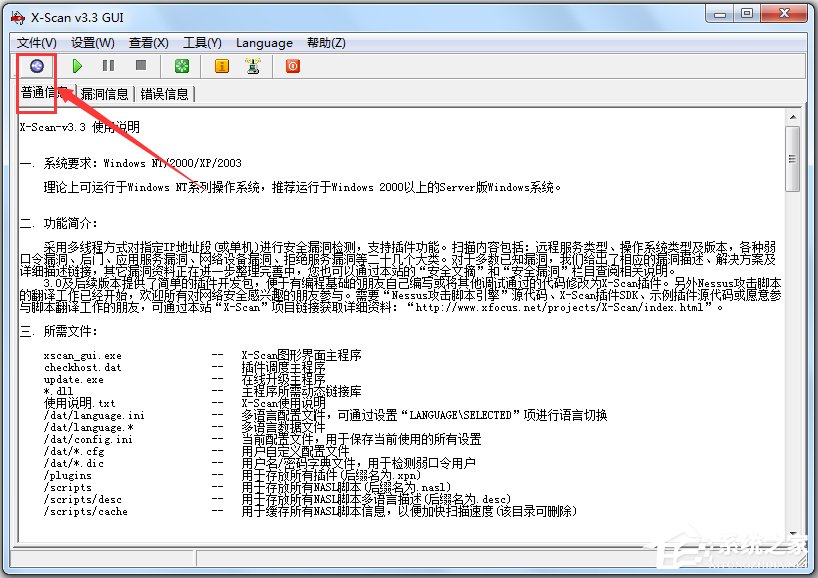Viewport: 818px width, 578px height.
Task: Click the scrollbar down arrow
Action: point(792,533)
